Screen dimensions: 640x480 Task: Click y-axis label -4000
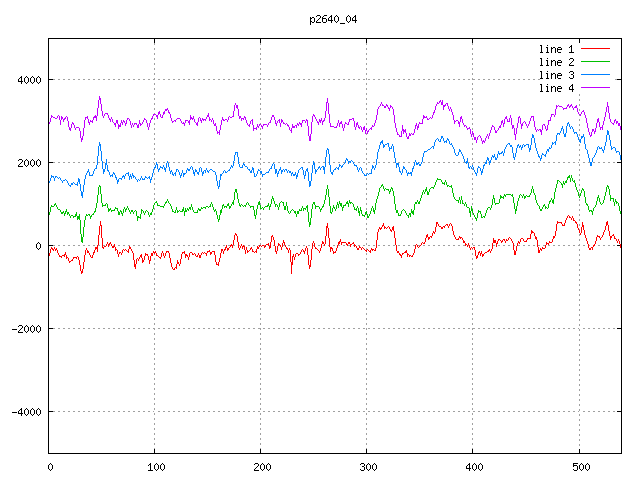(x=27, y=412)
